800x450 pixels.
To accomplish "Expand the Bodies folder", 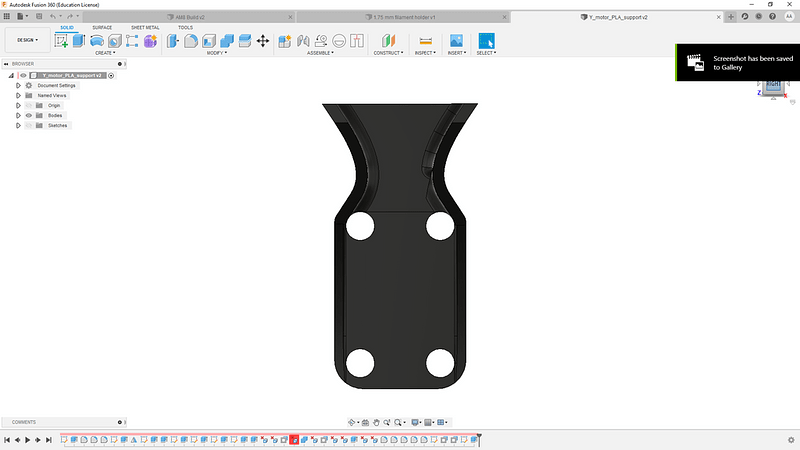I will click(x=18, y=115).
